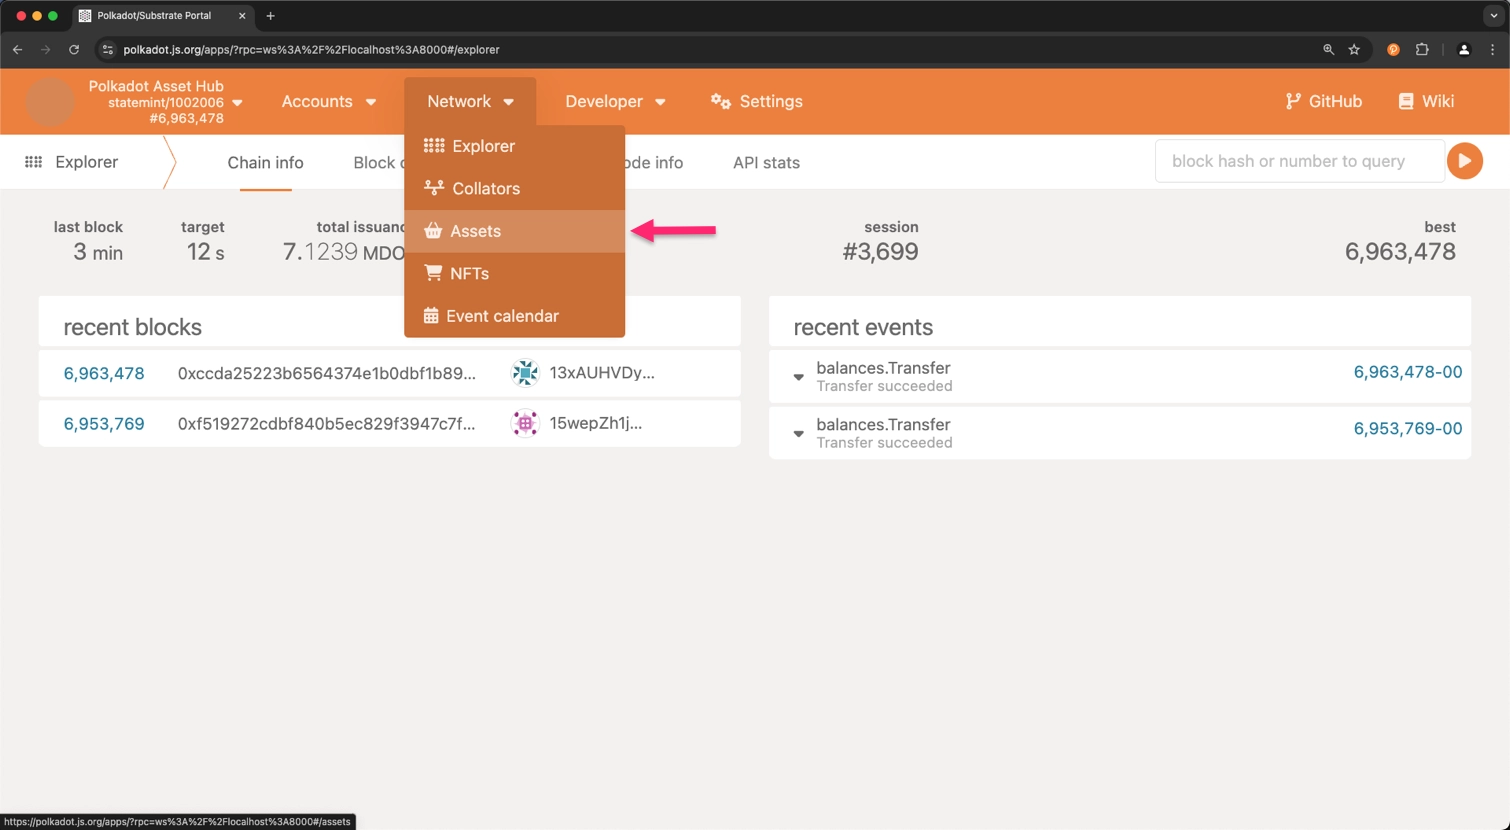Screen dimensions: 1510x830
Task: Open the Wiki link in header
Action: click(1426, 101)
